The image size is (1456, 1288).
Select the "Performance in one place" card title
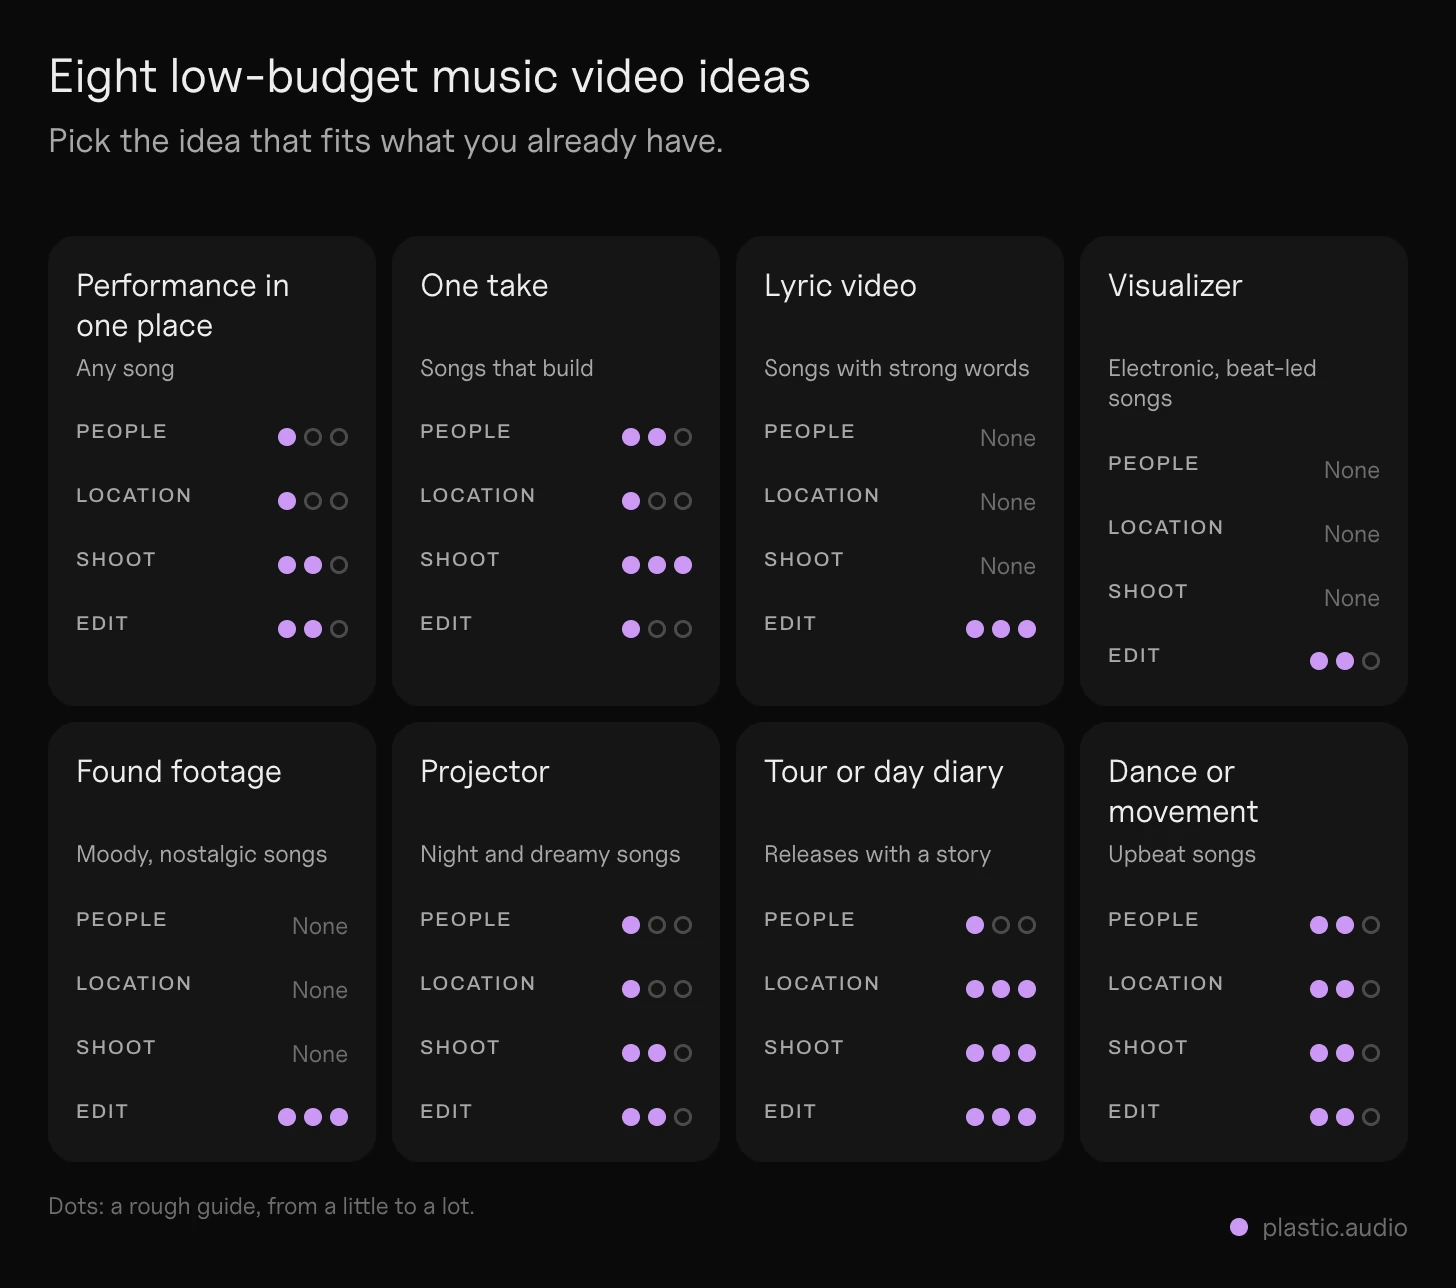point(183,305)
